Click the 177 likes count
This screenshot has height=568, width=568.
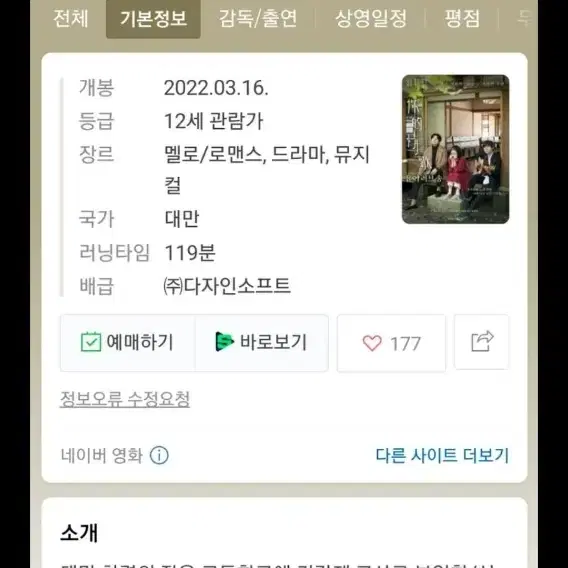click(x=405, y=343)
